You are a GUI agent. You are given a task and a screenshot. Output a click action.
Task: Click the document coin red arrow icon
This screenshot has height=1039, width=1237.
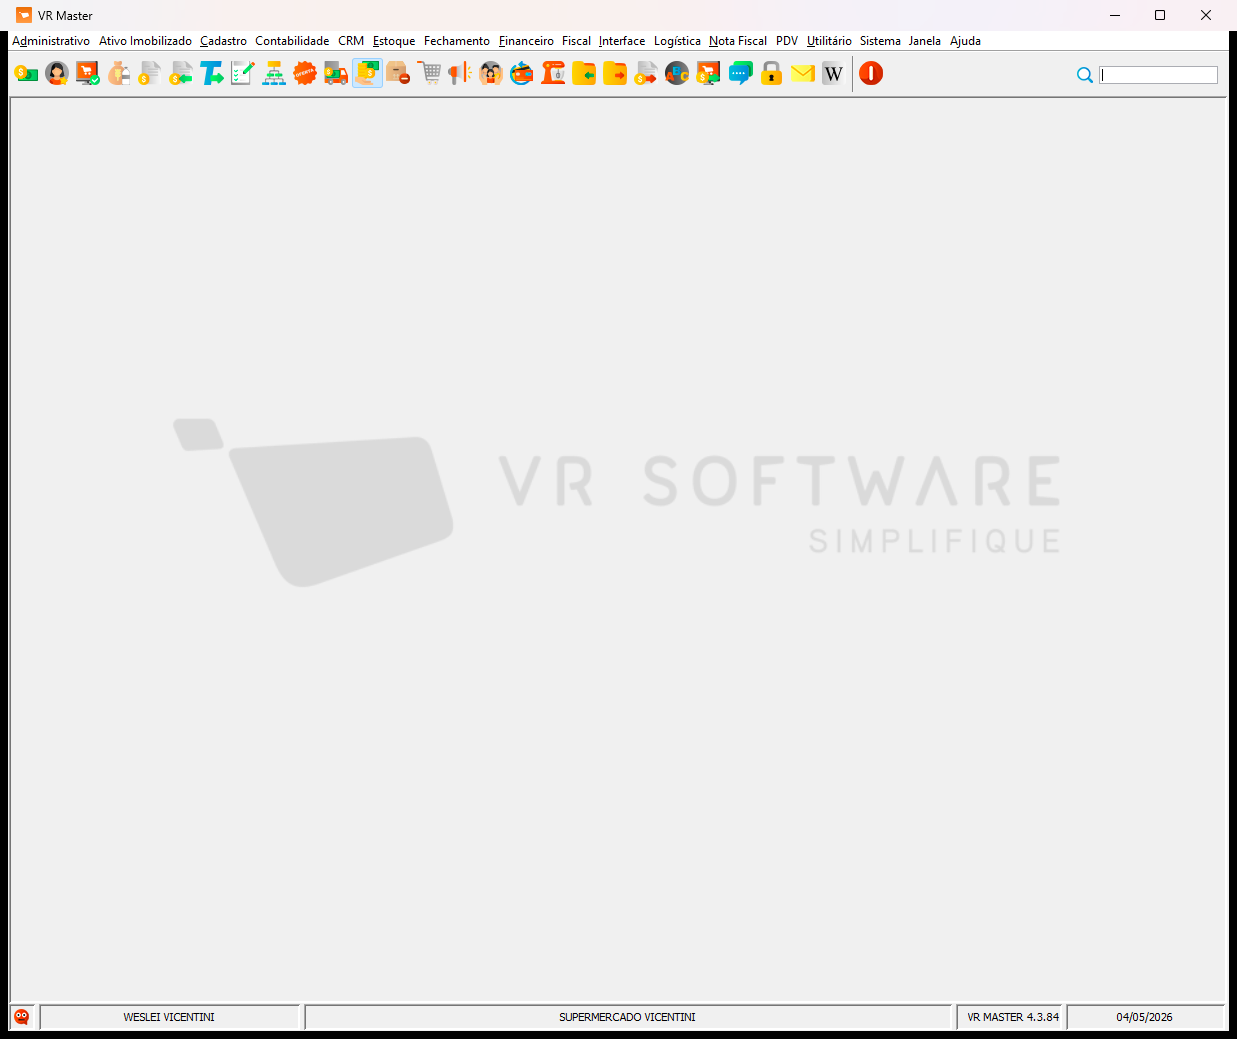click(646, 73)
